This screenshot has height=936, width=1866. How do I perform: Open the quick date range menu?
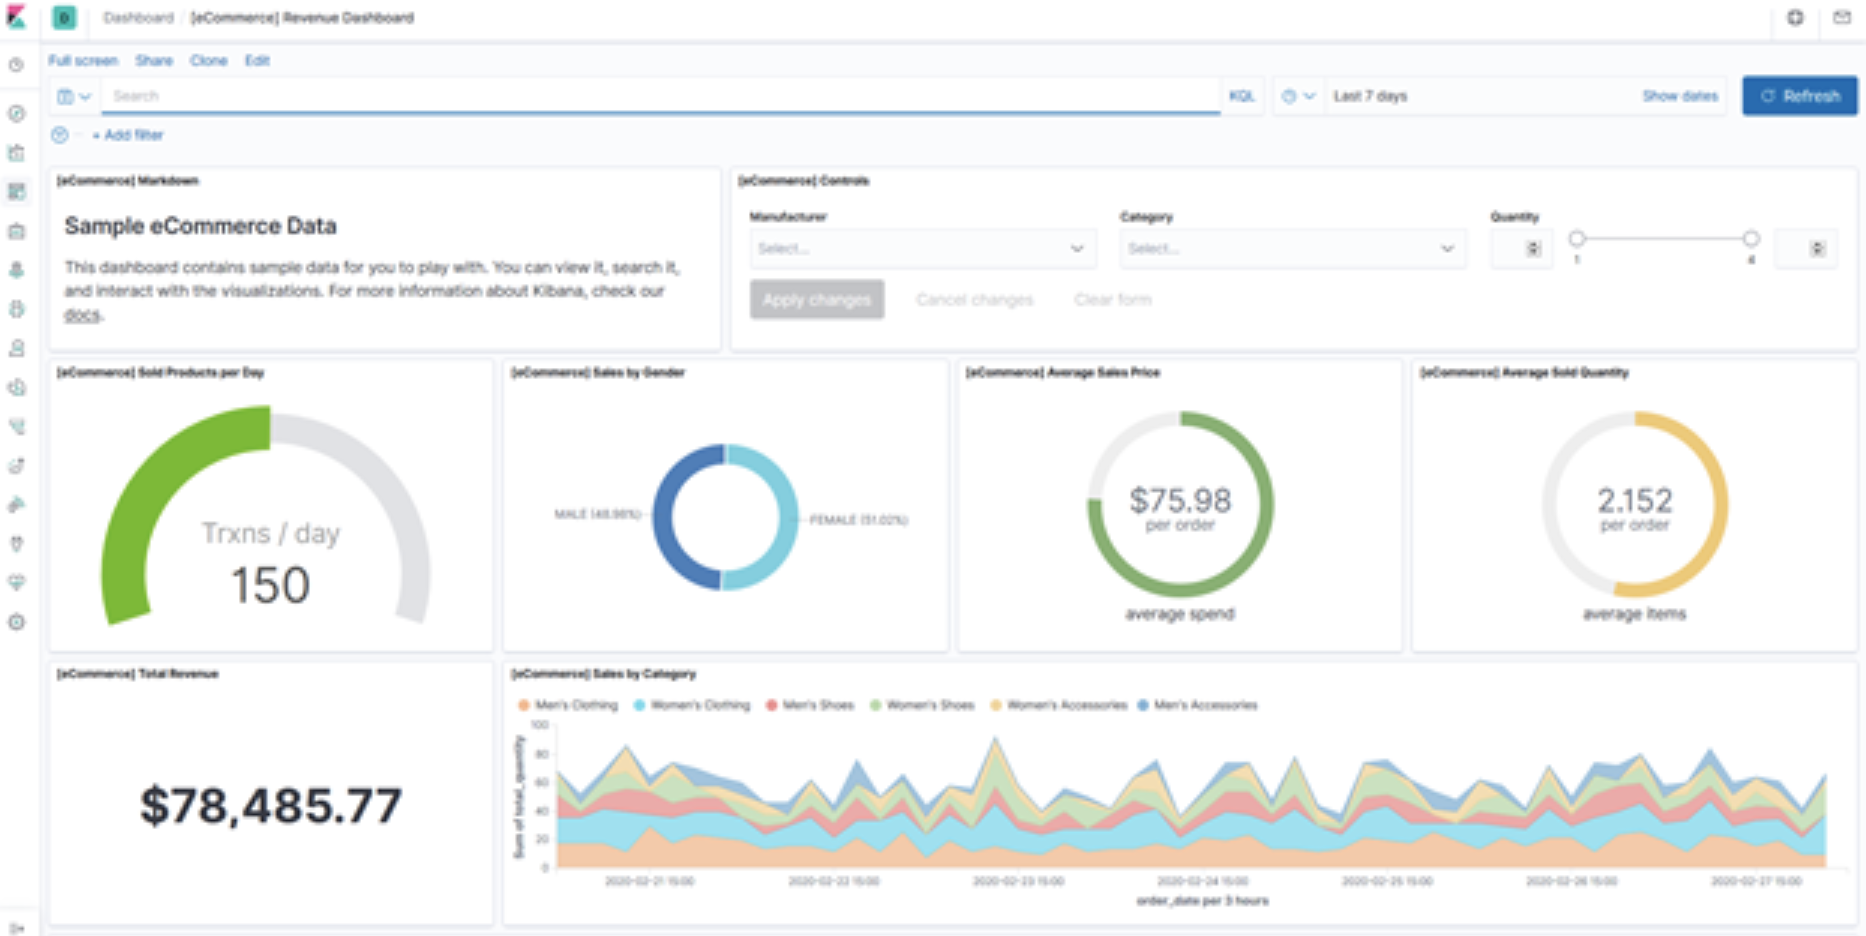coord(1298,96)
